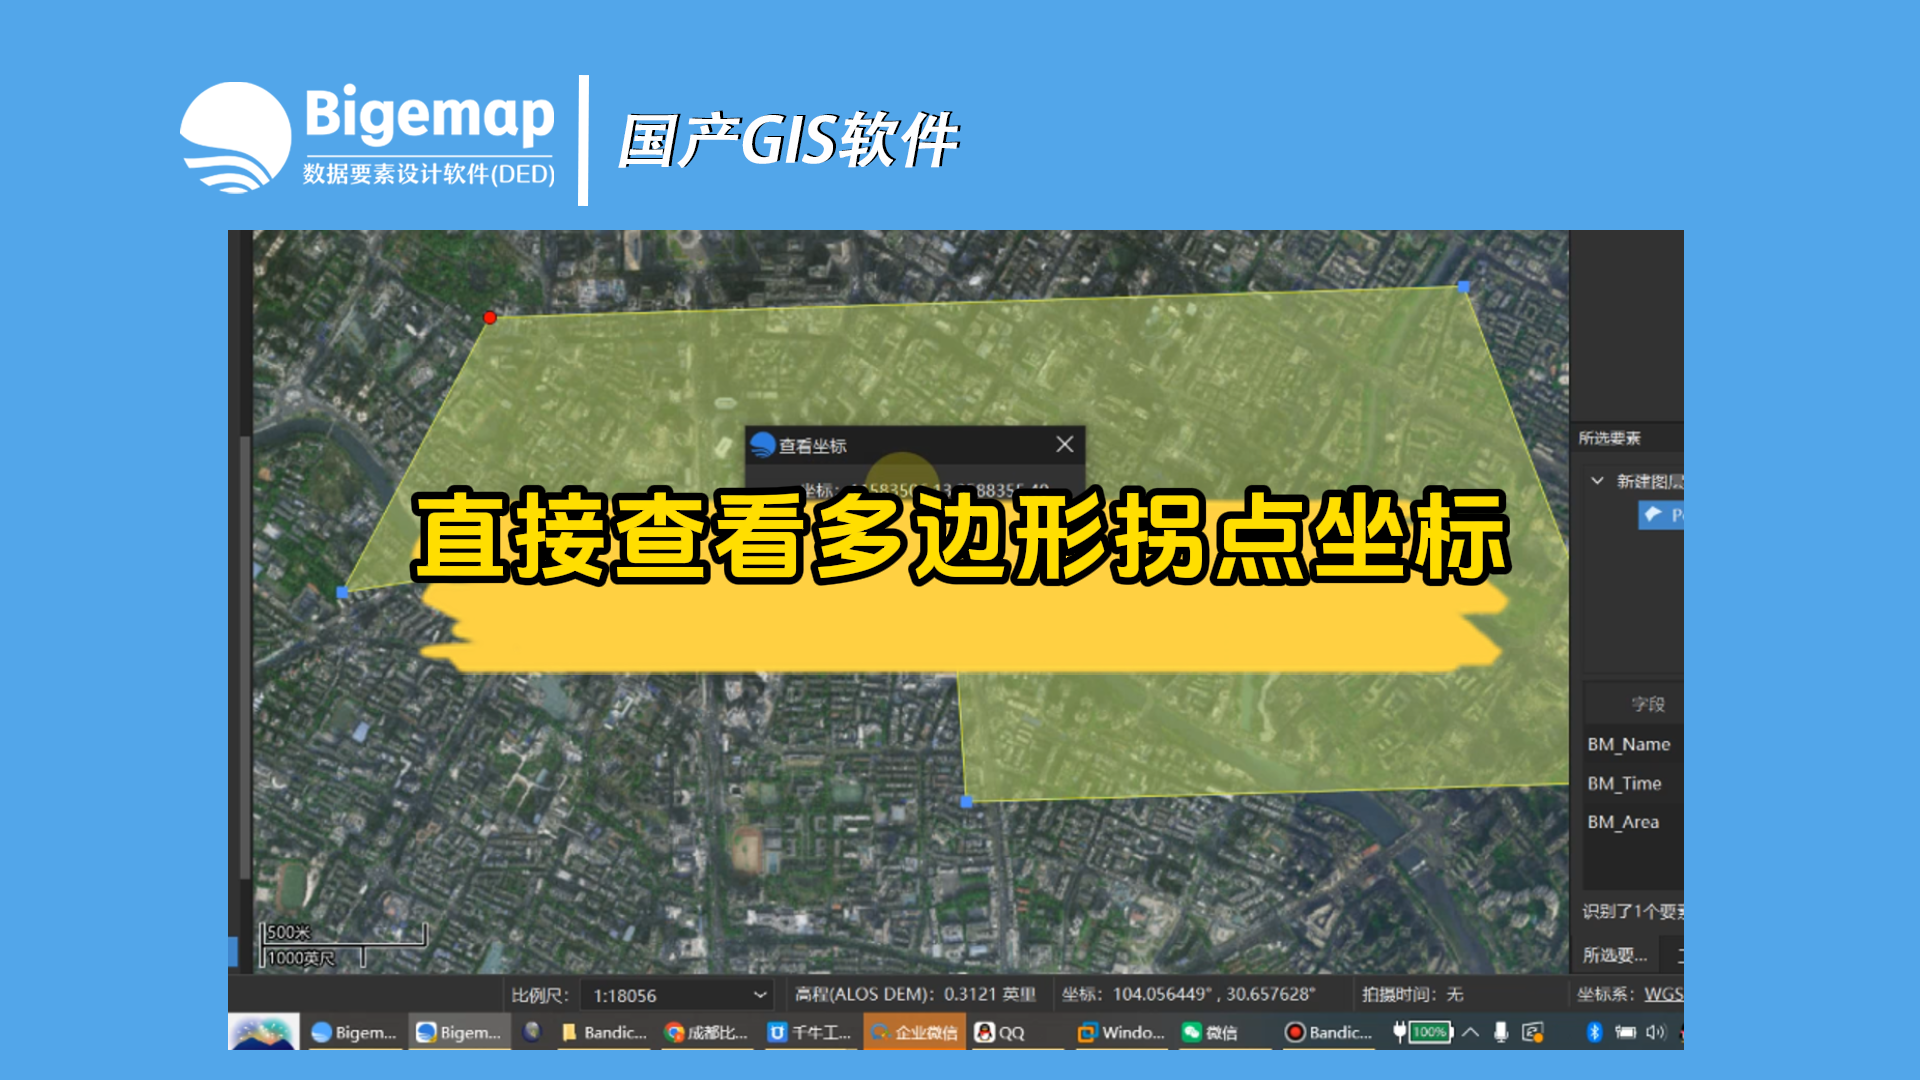Open the first Bigemap taskbar window

[354, 1032]
